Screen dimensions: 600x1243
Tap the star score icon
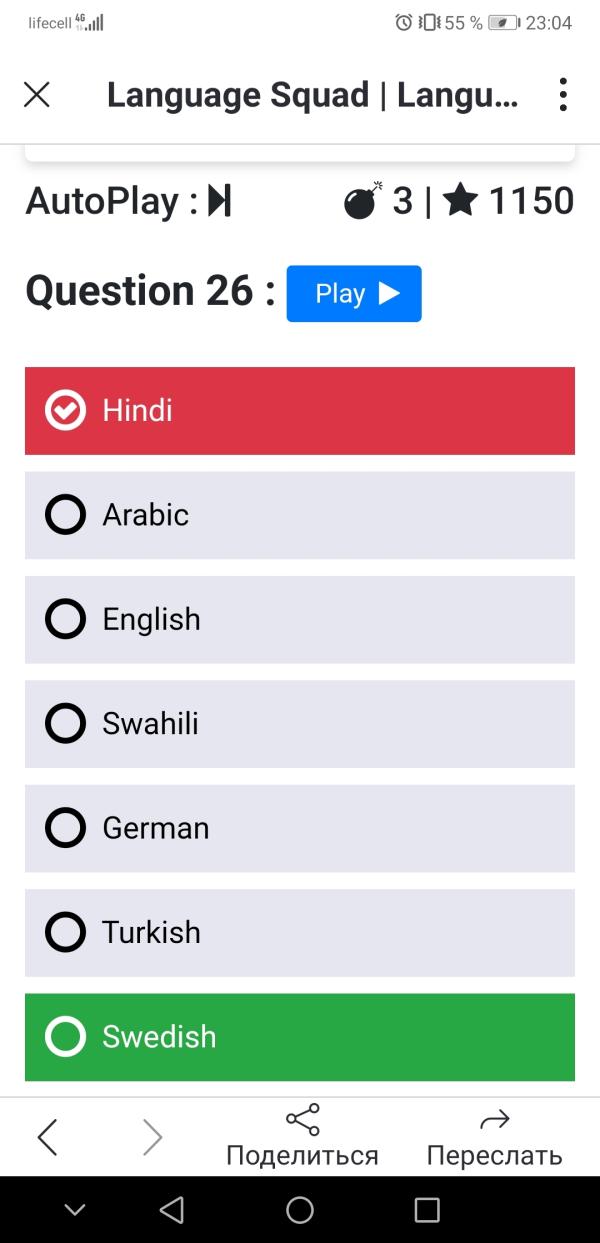461,200
